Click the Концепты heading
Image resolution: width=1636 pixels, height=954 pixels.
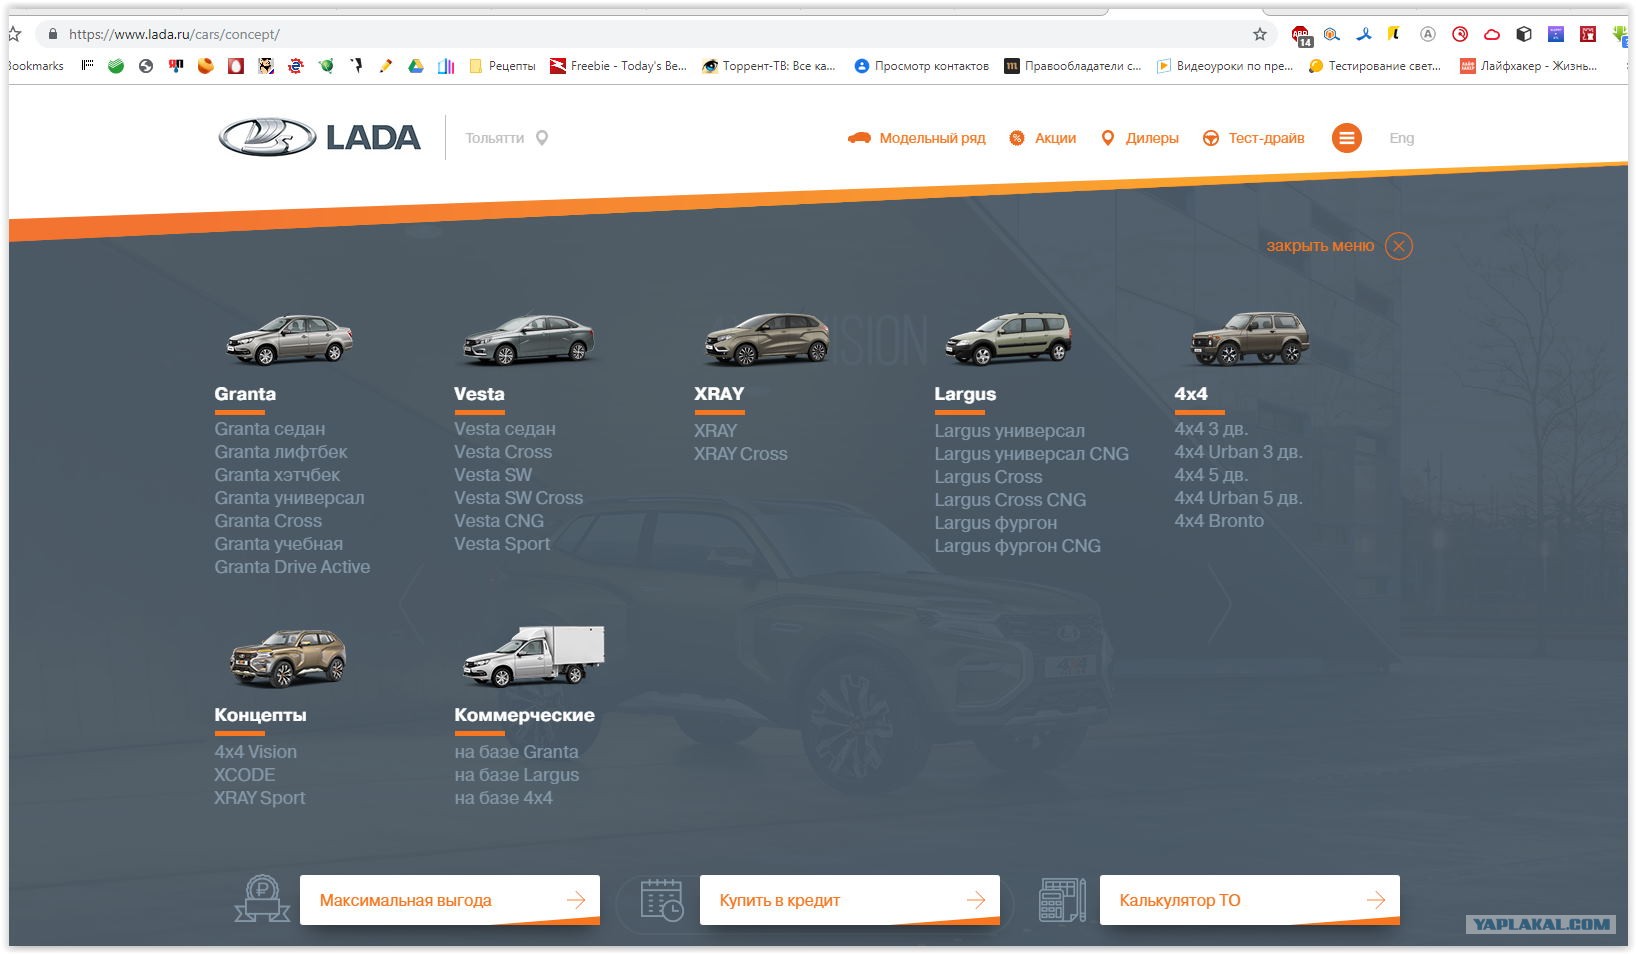click(260, 715)
